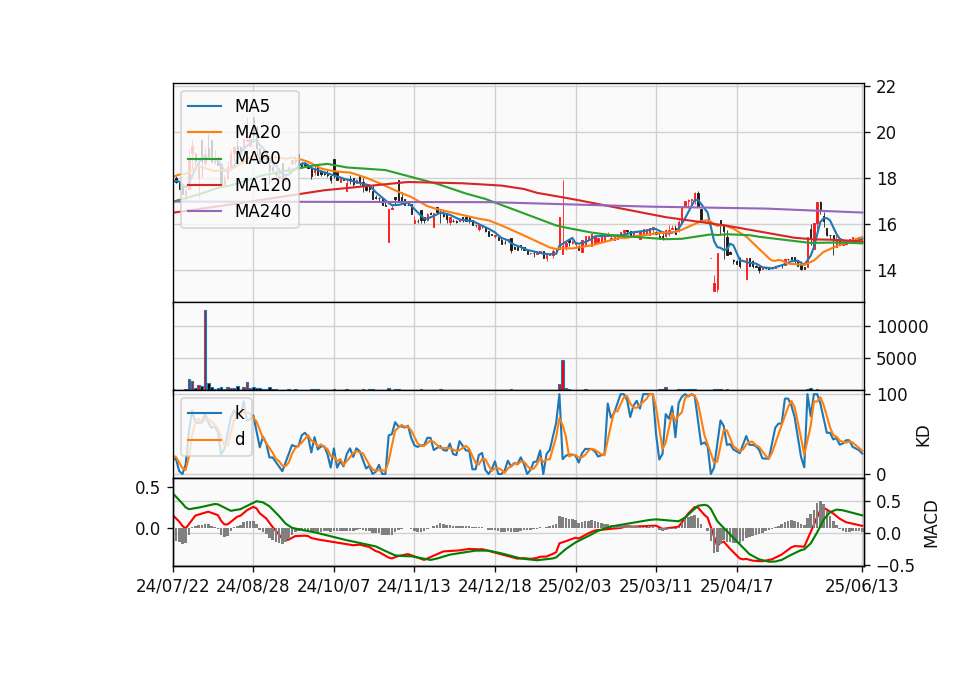Click the 24/12/18 date axis label

point(495,586)
